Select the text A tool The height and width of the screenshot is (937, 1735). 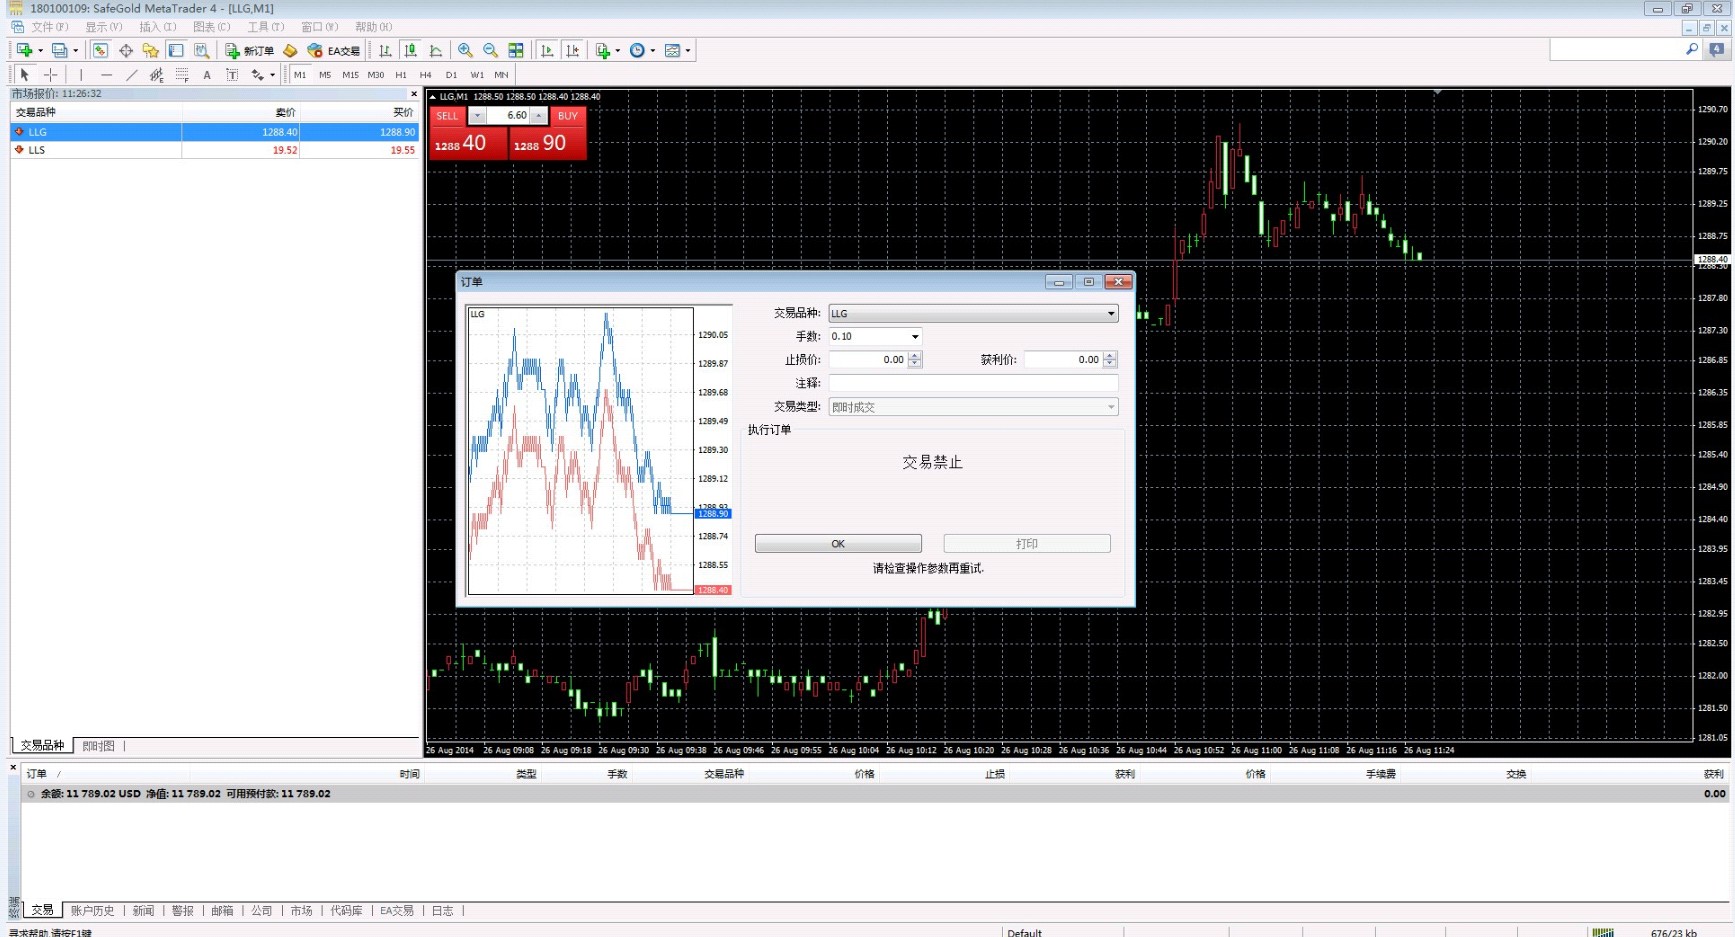(x=207, y=75)
